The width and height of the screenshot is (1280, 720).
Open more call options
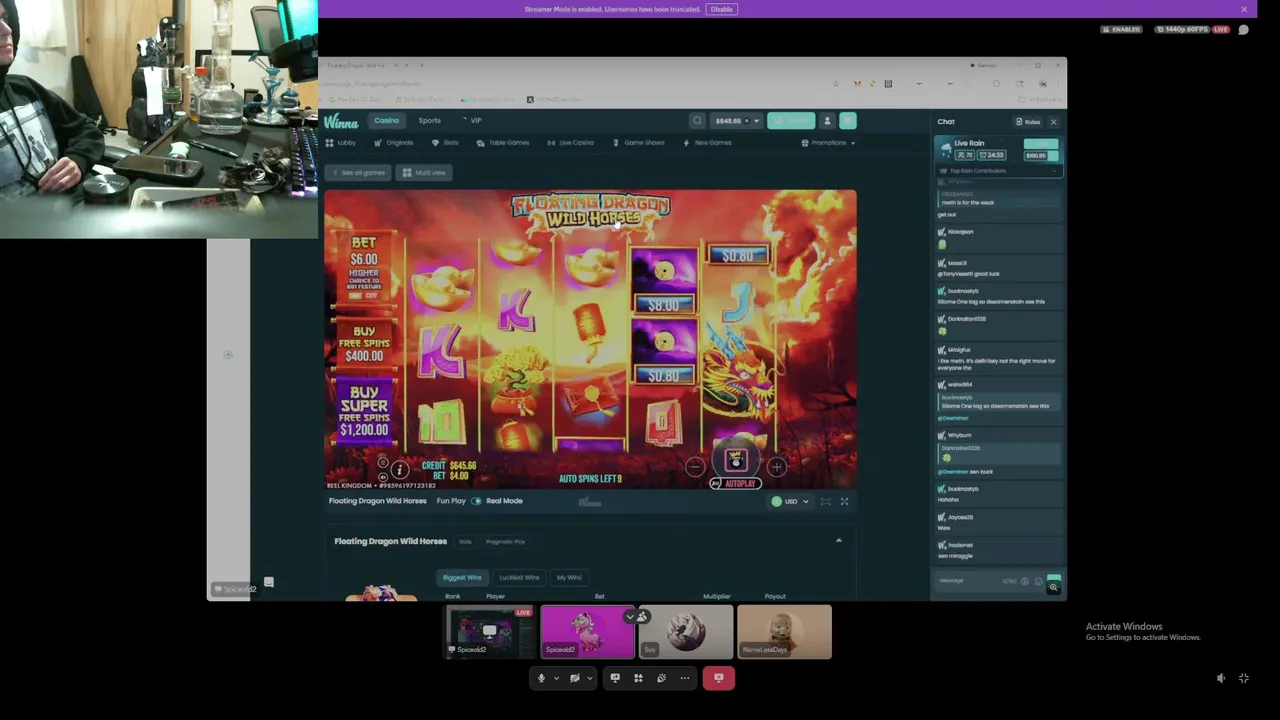[685, 678]
